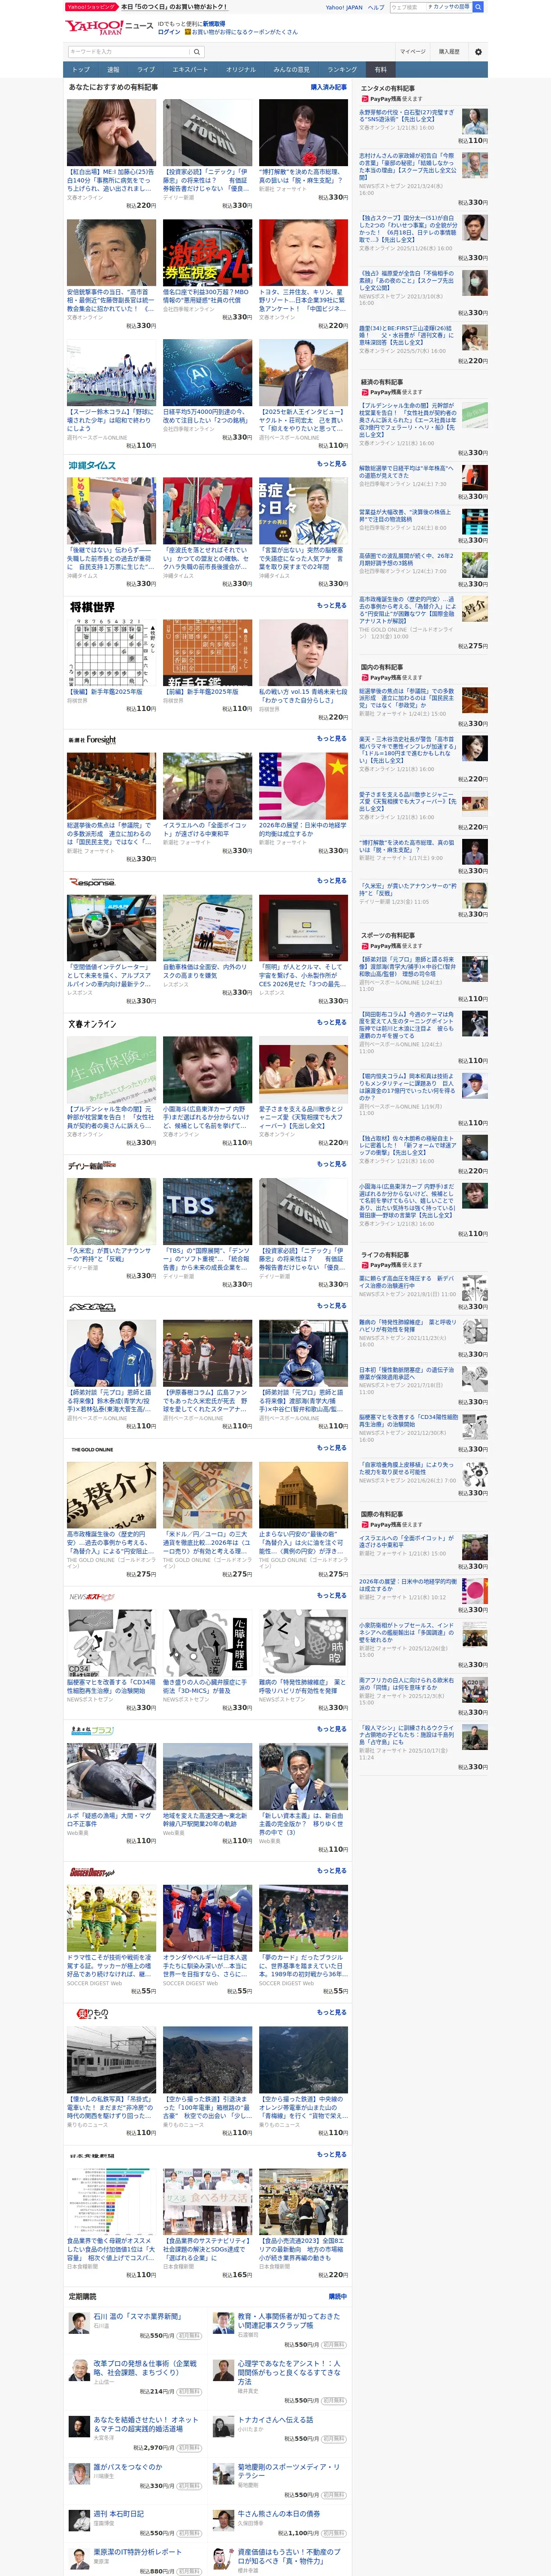Image resolution: width=551 pixels, height=2576 pixels.
Task: Open エンタメの有料記事 heading
Action: [388, 88]
